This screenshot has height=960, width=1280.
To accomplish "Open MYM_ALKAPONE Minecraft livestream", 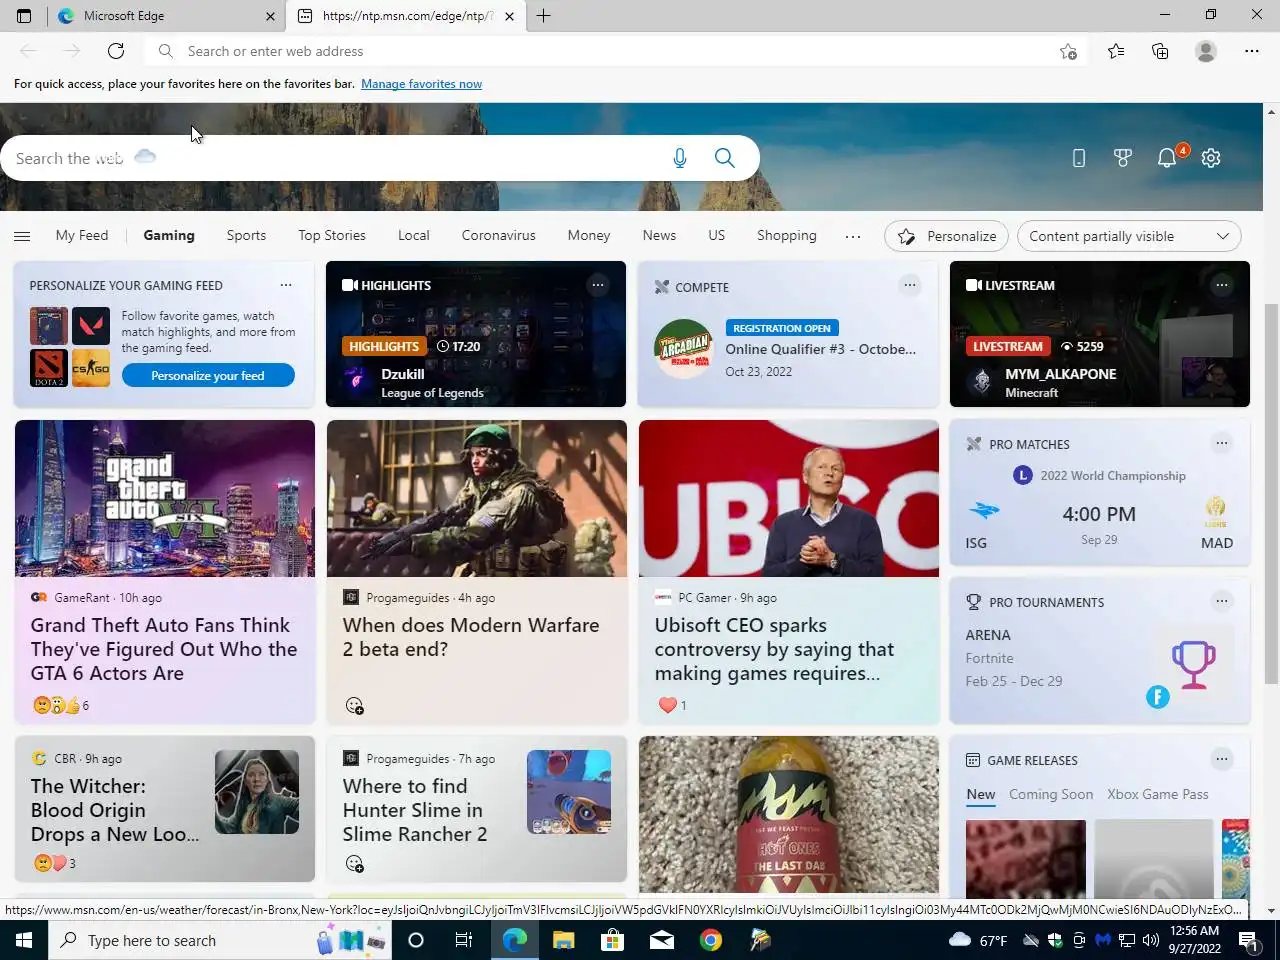I will tap(1100, 334).
